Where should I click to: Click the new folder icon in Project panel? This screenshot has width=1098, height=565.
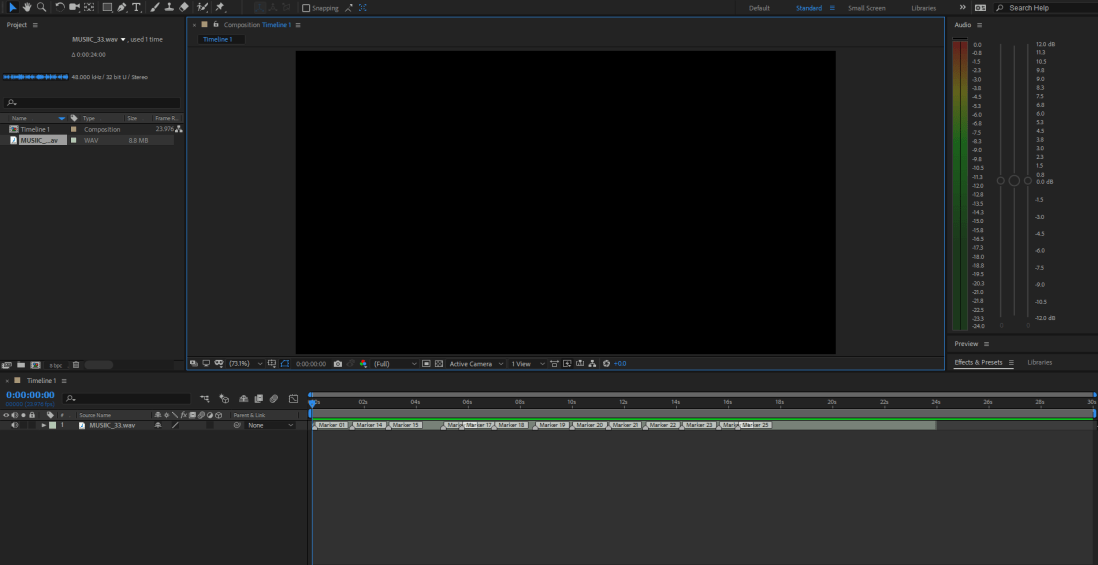(21, 365)
